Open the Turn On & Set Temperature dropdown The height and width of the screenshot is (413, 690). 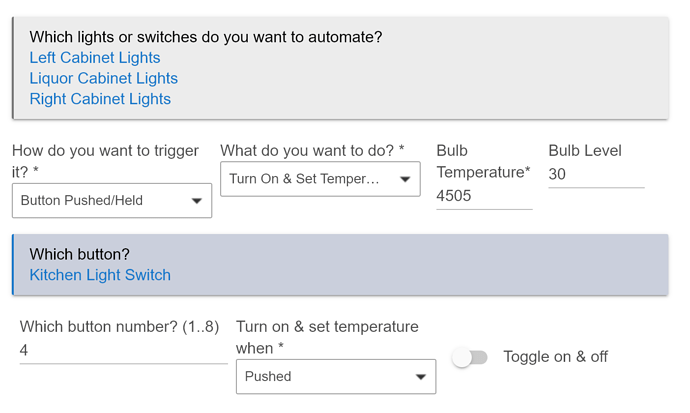tap(320, 179)
